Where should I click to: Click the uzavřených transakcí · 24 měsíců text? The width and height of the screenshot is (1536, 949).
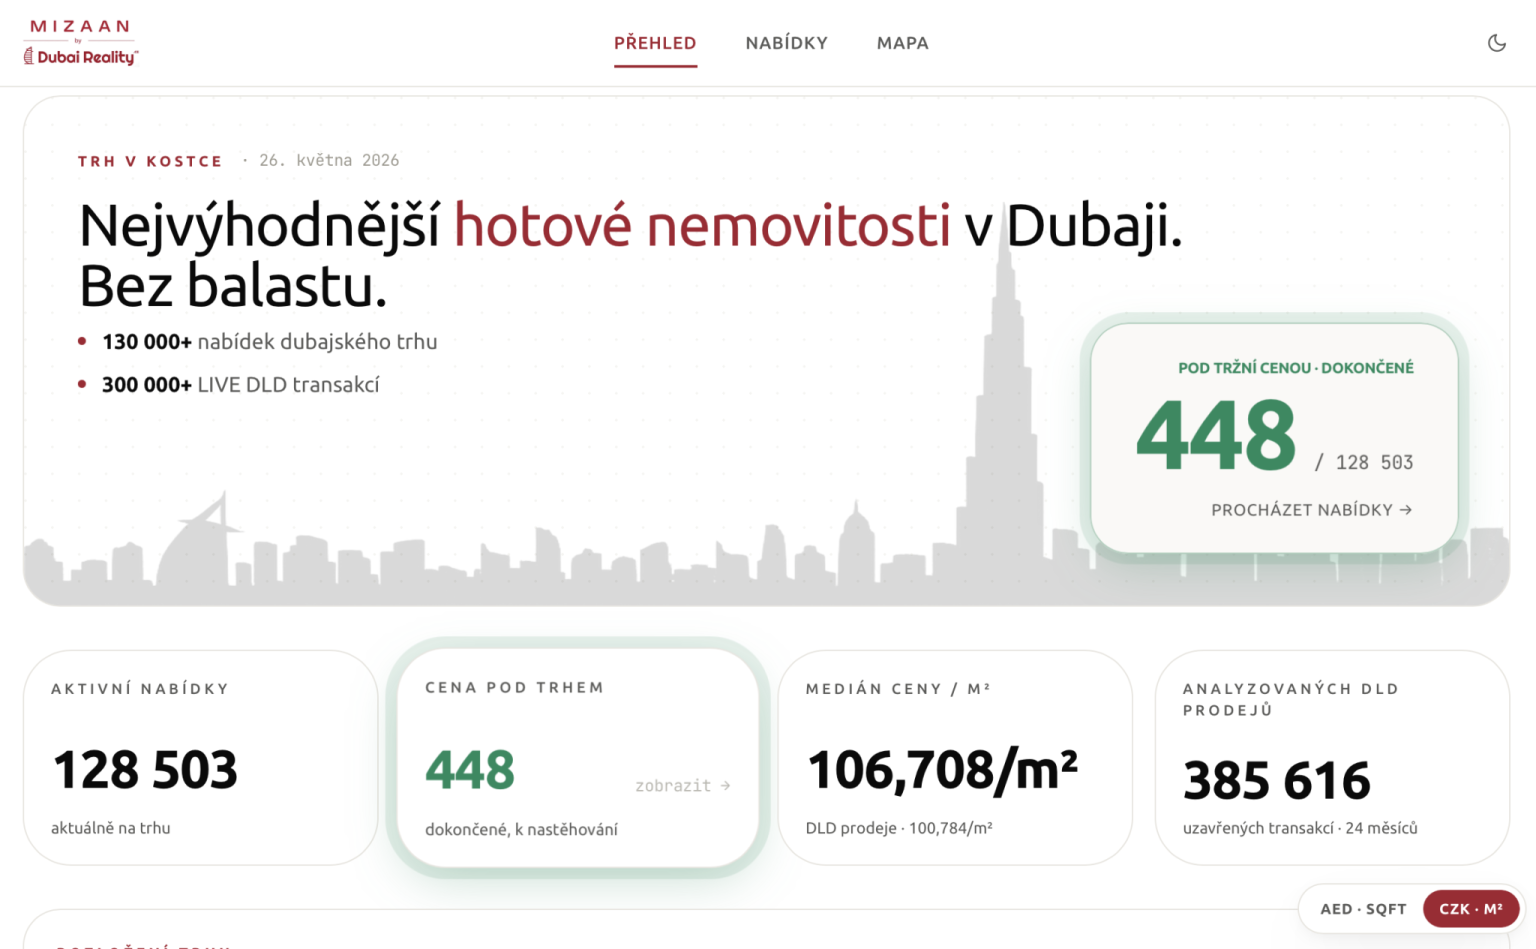tap(1300, 828)
